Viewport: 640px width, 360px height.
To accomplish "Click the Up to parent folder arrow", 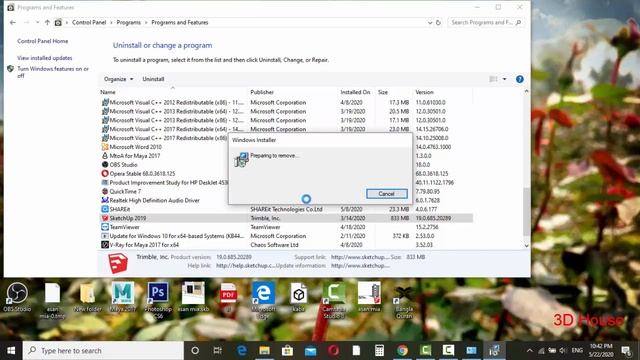I will pyautogui.click(x=47, y=22).
